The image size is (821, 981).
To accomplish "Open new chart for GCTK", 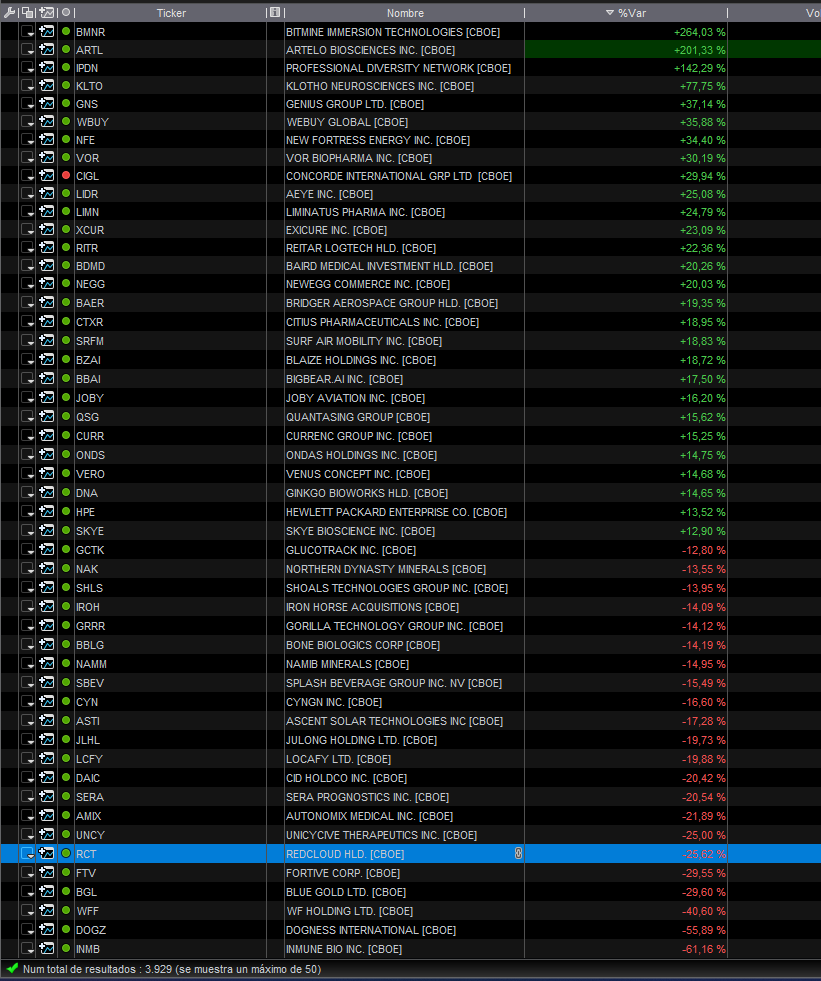I will pyautogui.click(x=47, y=549).
